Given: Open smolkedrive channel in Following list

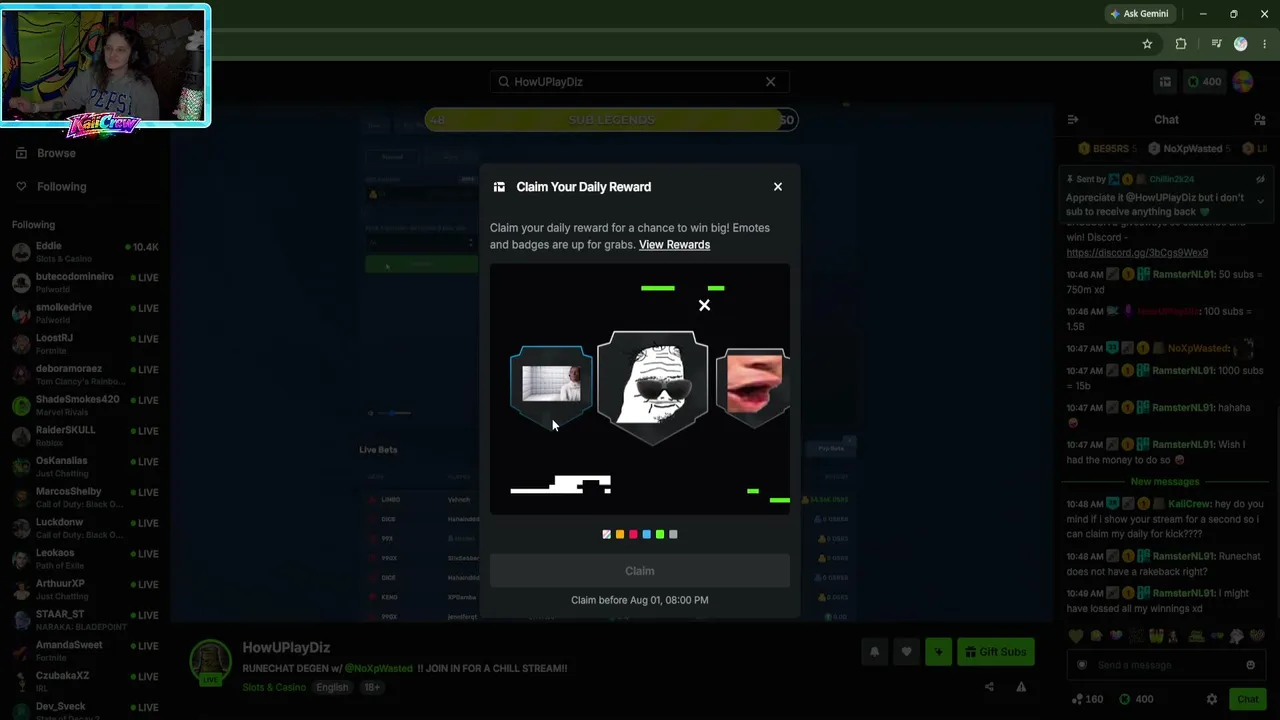Looking at the screenshot, I should coord(85,314).
